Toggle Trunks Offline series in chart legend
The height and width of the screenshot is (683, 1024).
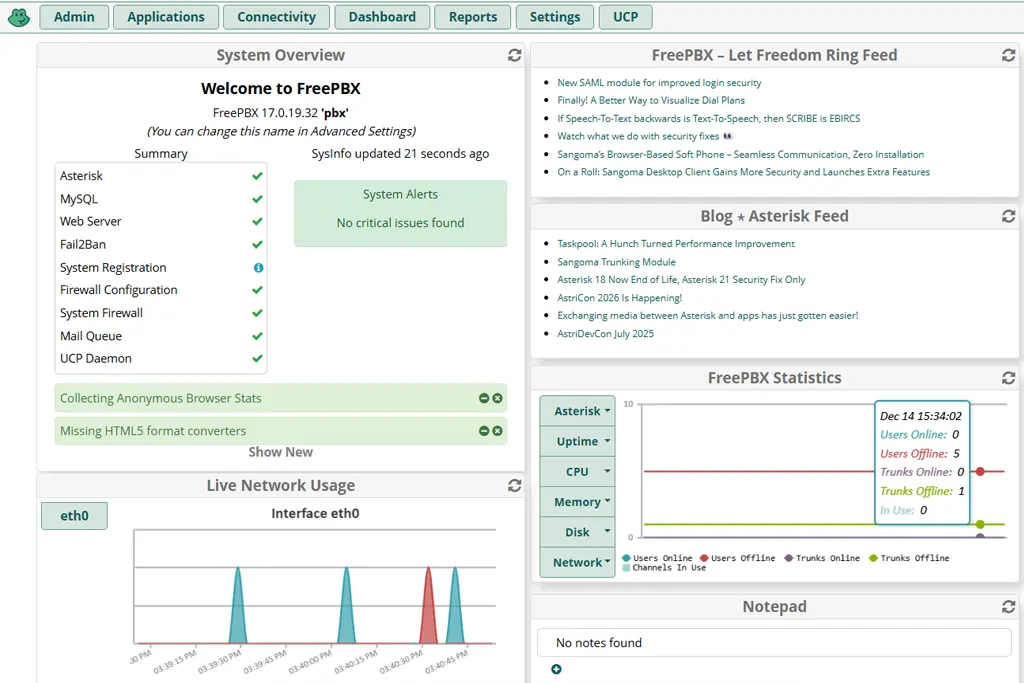910,558
